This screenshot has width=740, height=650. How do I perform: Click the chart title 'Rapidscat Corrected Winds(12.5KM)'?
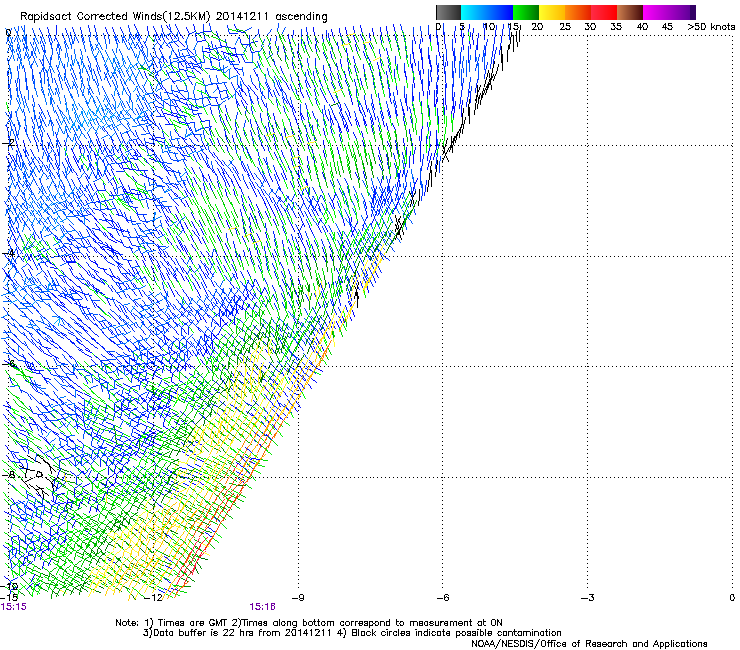pyautogui.click(x=115, y=17)
